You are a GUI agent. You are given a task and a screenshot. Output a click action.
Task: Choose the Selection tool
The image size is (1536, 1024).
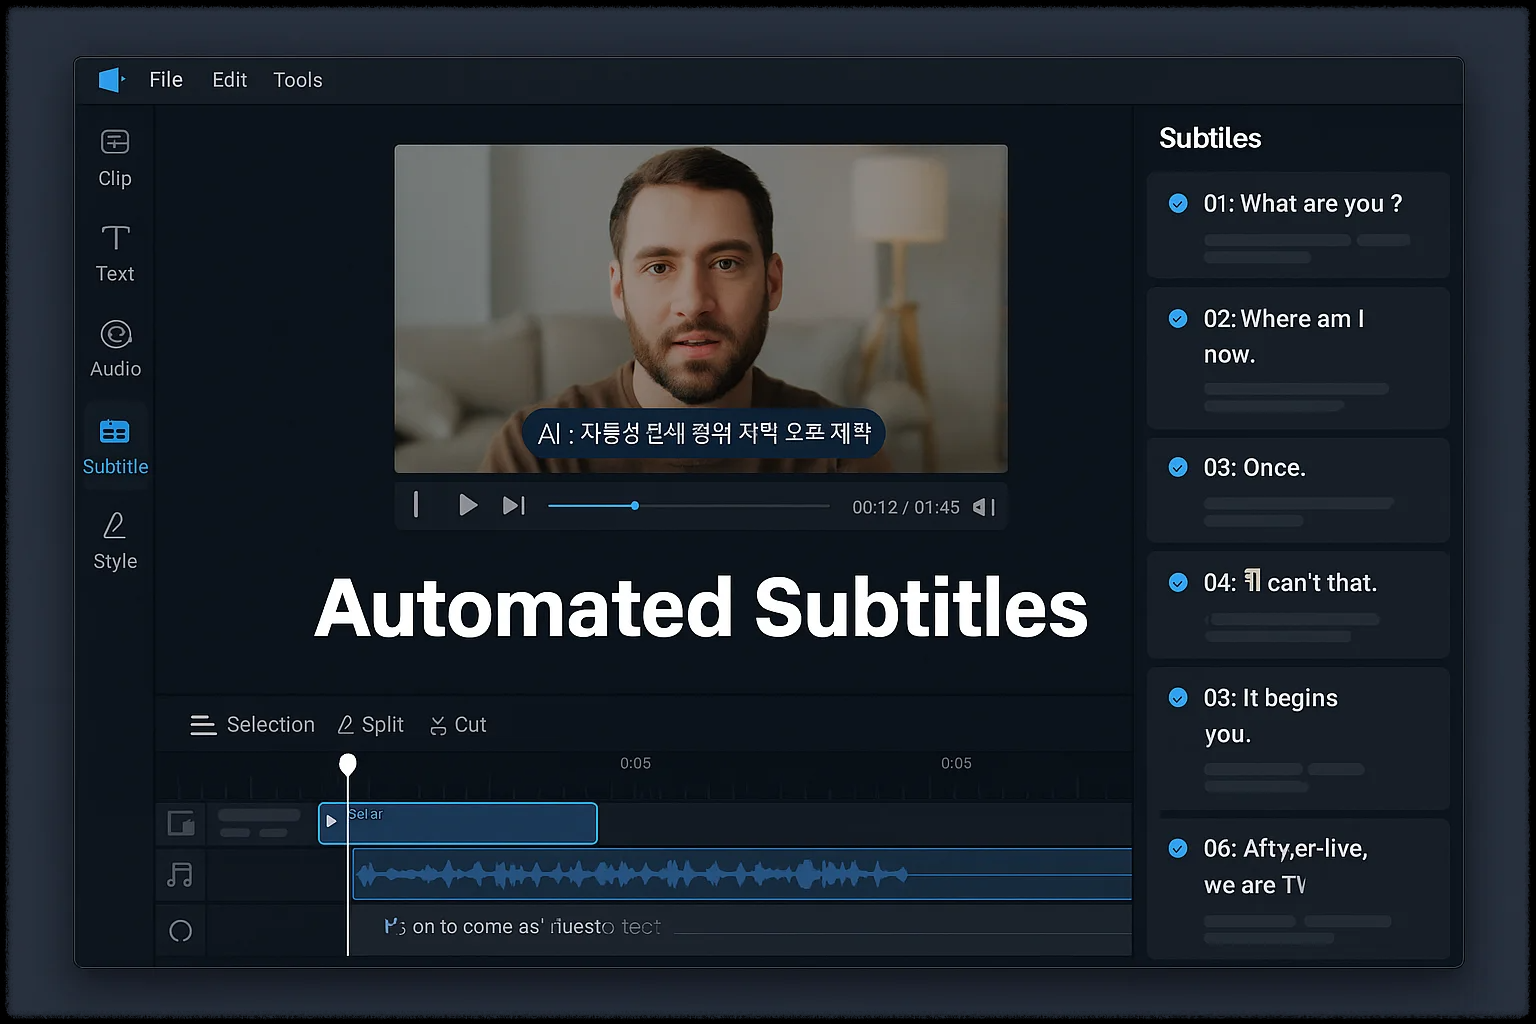click(253, 725)
